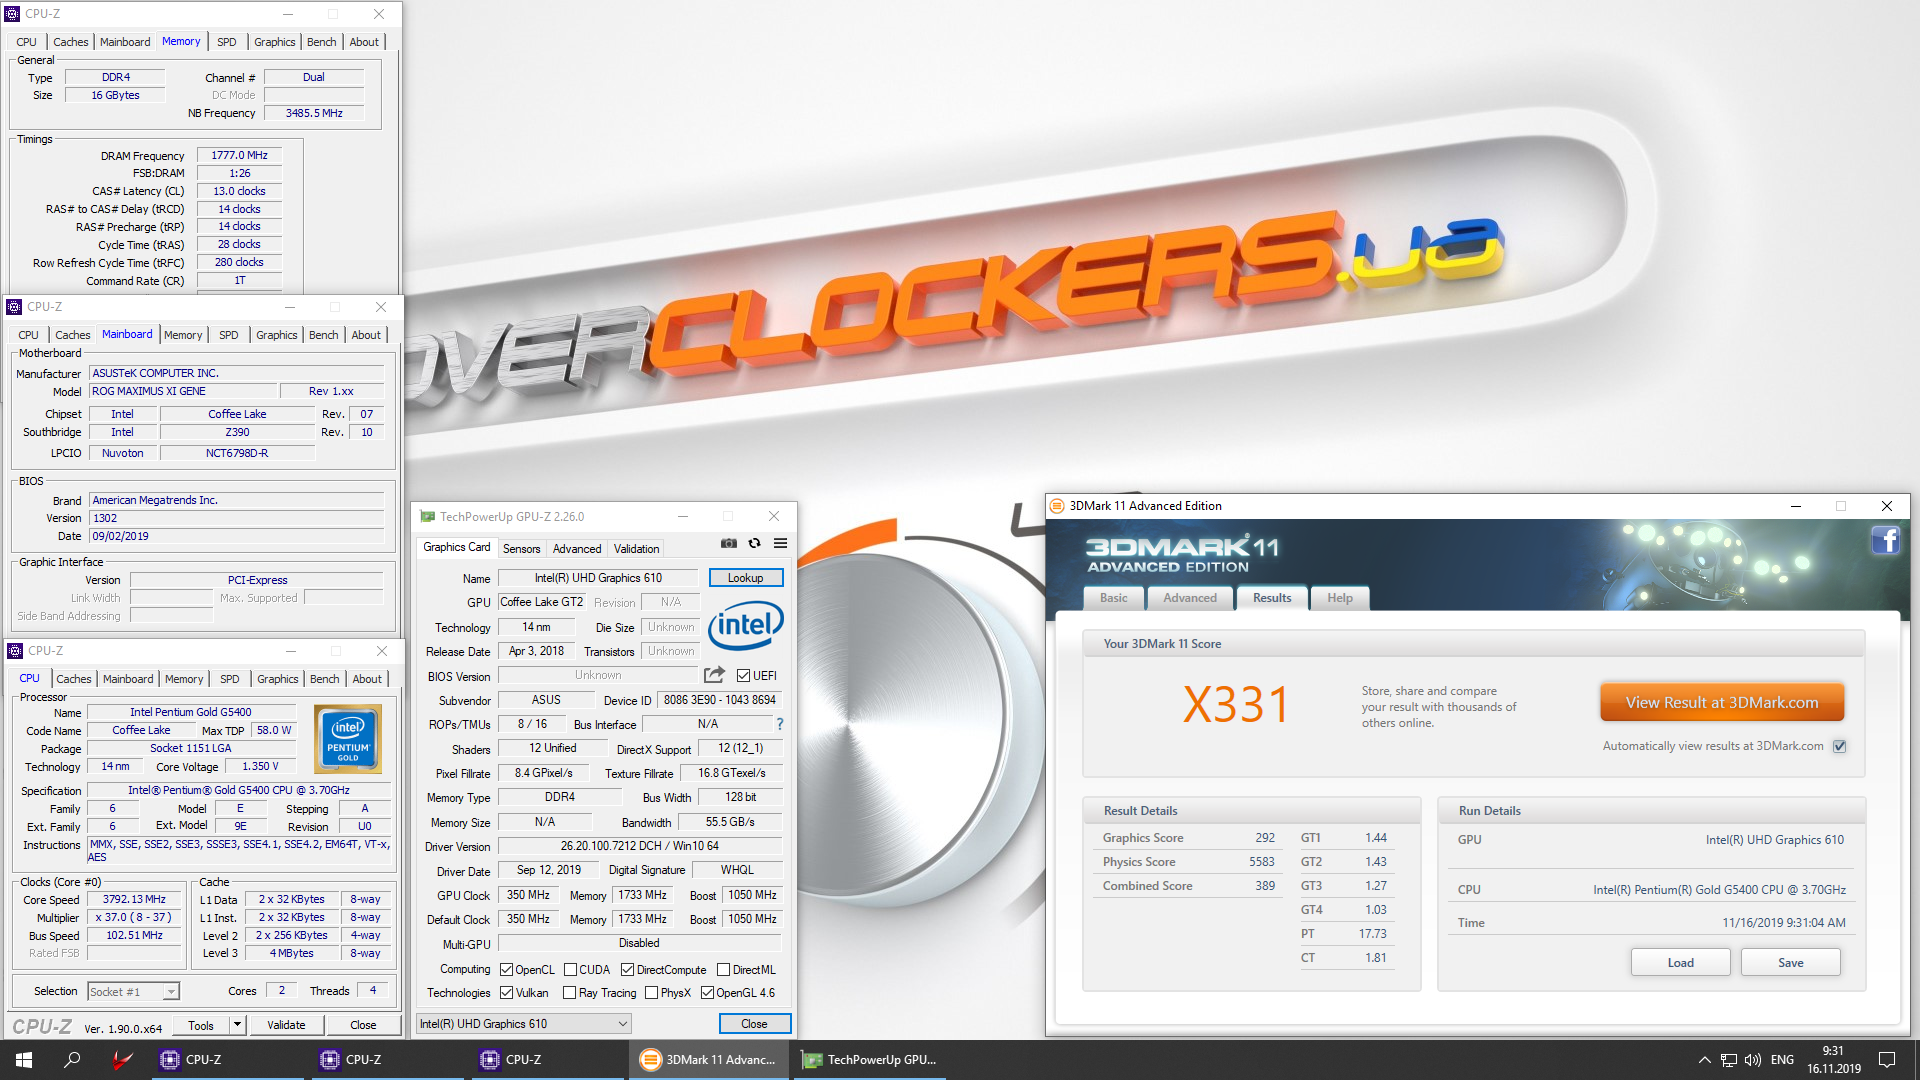Click the Driver Version field in GPU-Z
The image size is (1920, 1080).
click(x=640, y=846)
